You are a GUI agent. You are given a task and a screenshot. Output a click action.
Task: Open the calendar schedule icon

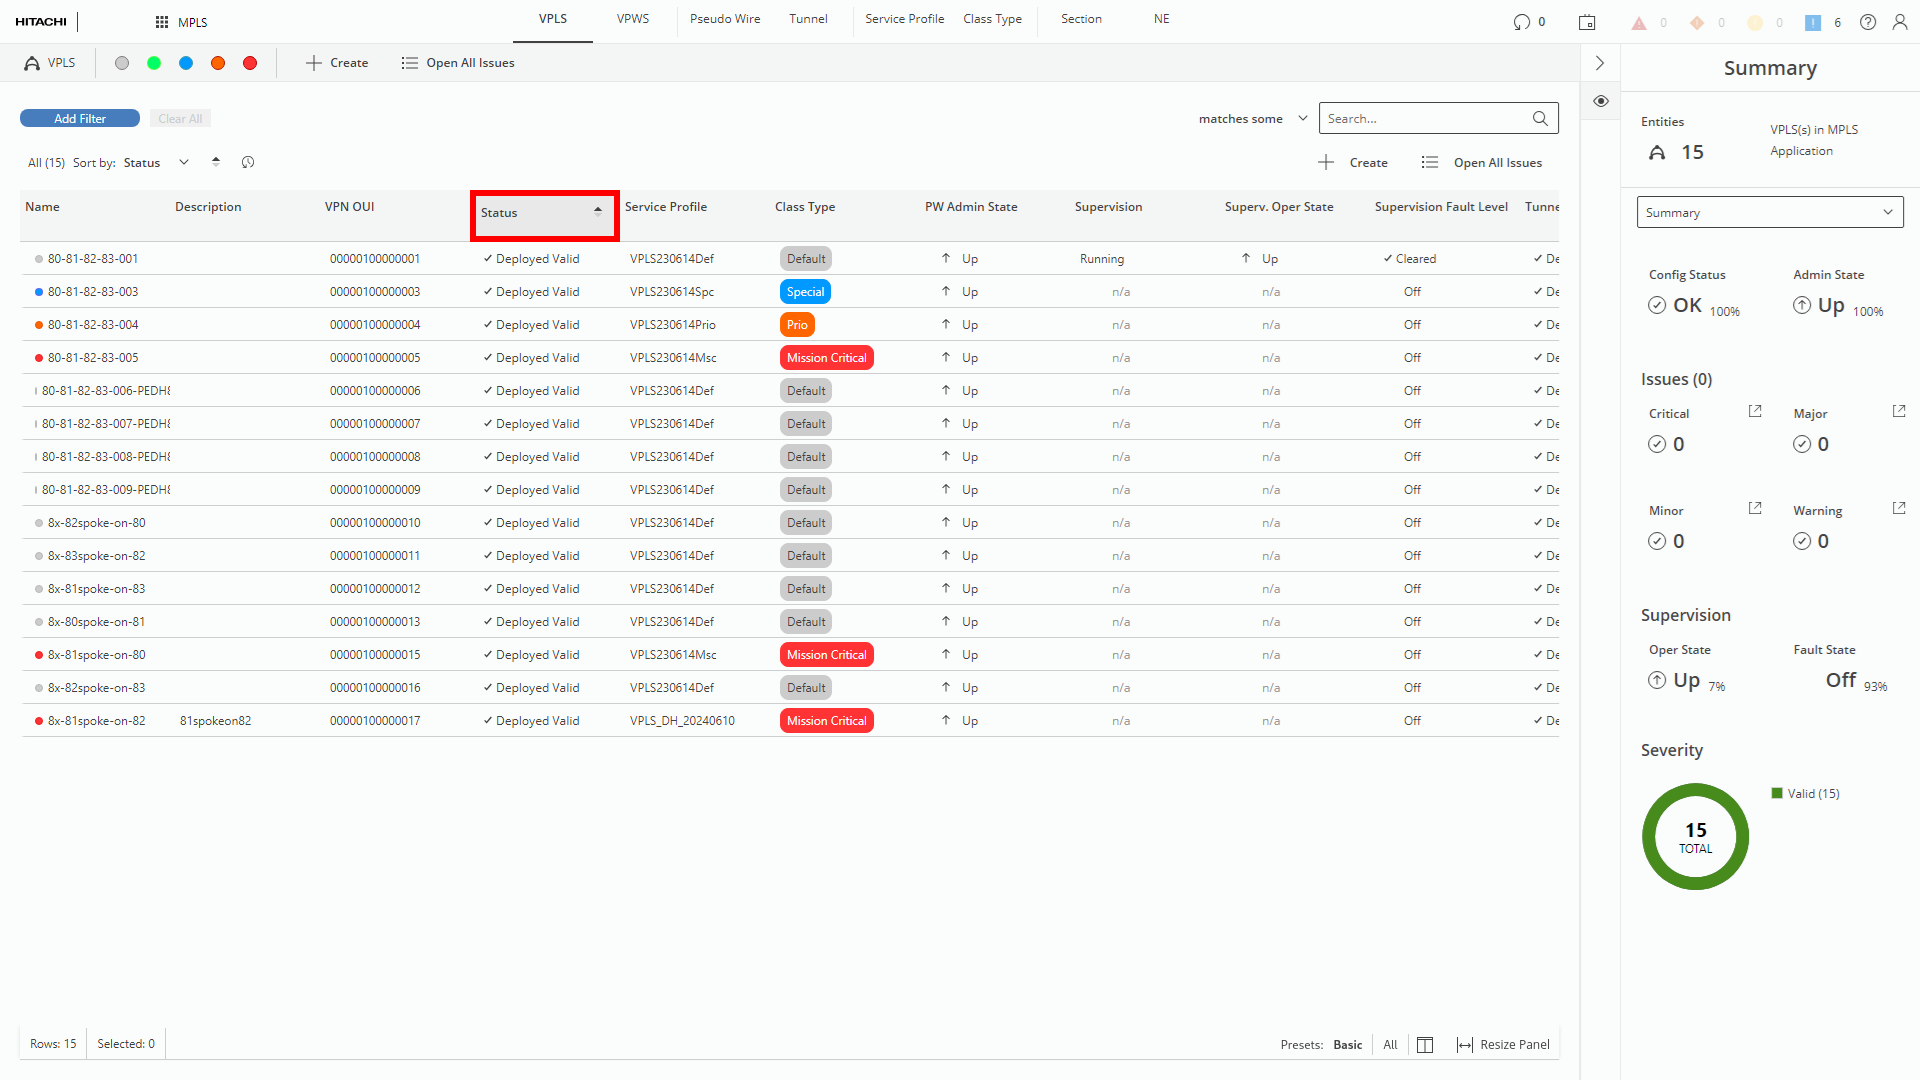[1587, 22]
